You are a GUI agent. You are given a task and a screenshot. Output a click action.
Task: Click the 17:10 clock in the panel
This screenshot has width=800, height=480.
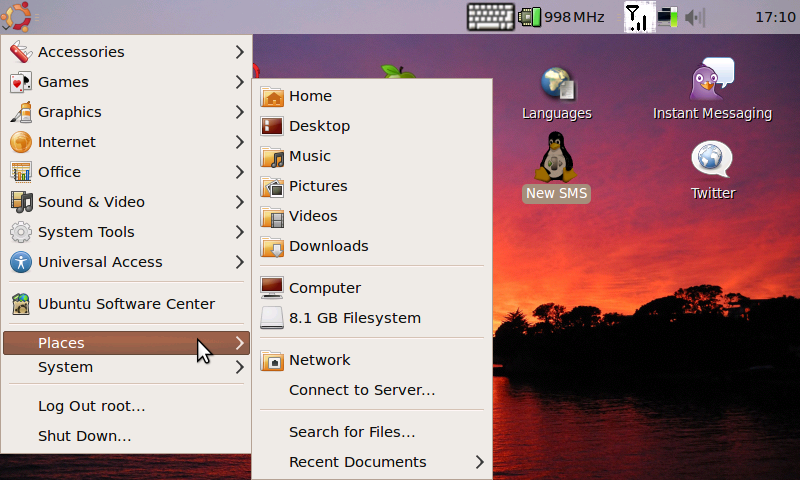coord(774,17)
